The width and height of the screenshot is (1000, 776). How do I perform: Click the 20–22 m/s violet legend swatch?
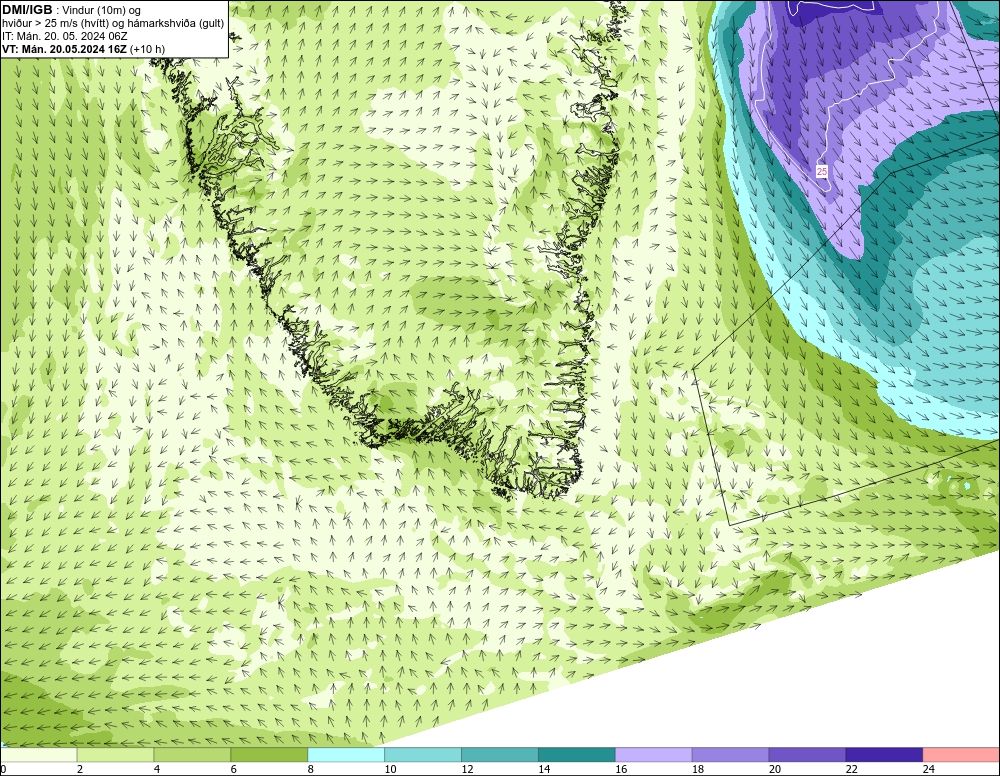[807, 755]
